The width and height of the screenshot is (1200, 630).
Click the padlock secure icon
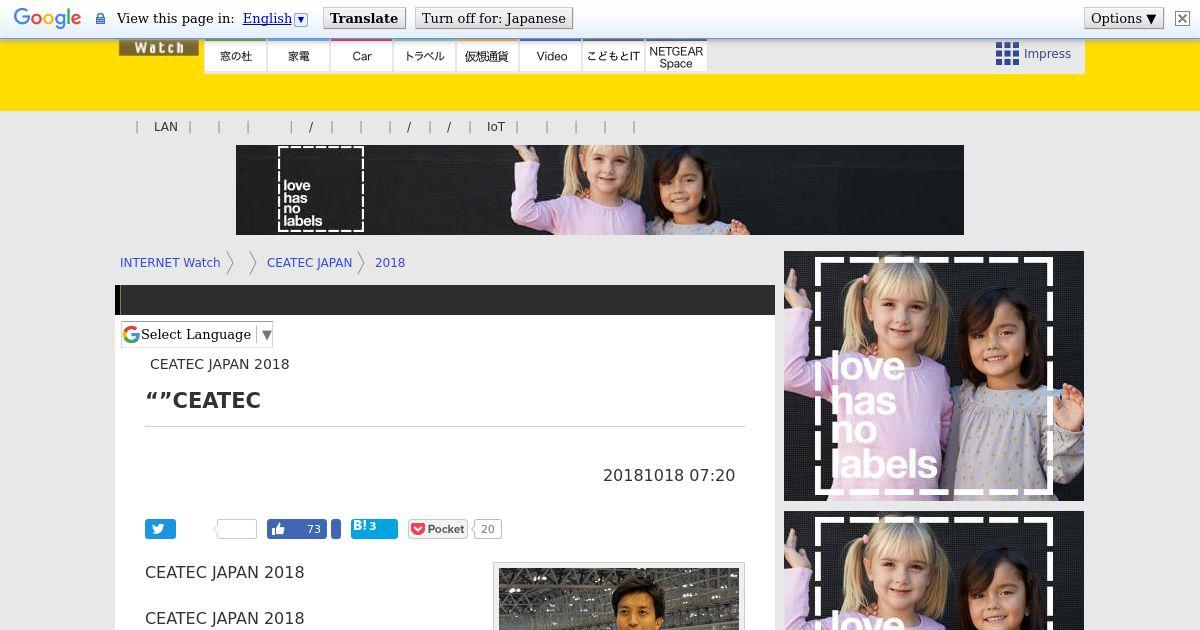click(100, 19)
